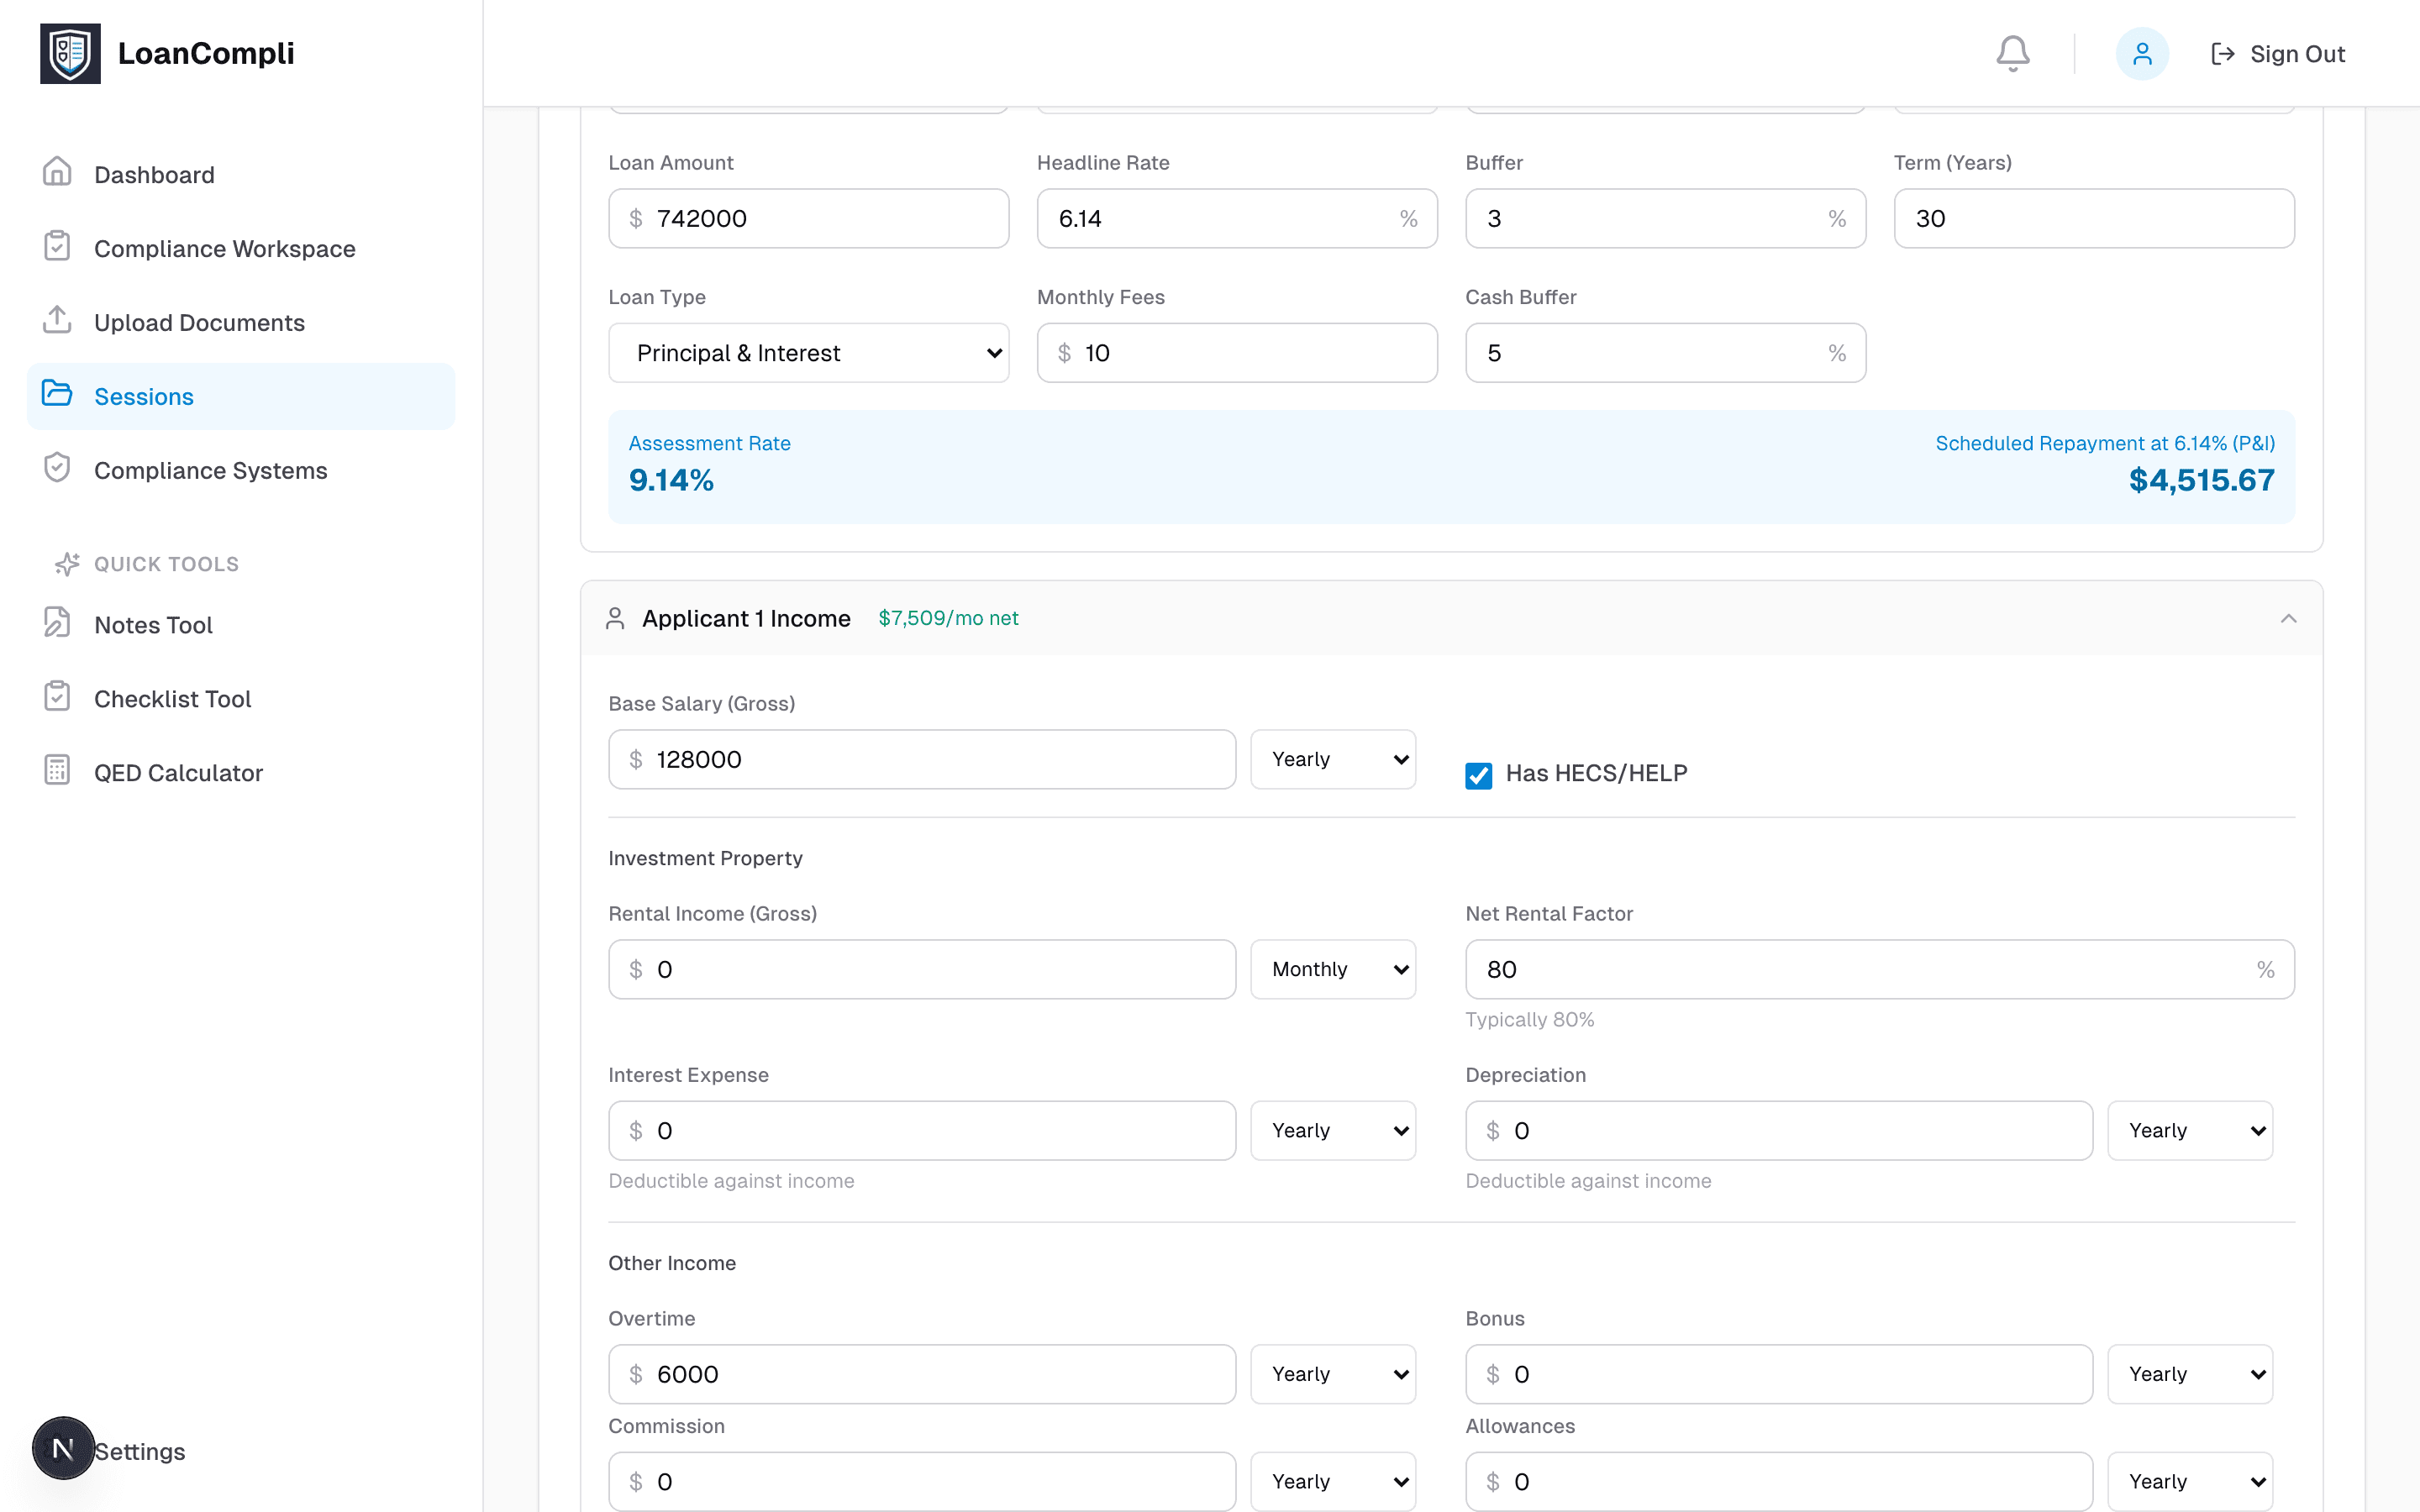This screenshot has width=2420, height=1512.
Task: Click the Dashboard home icon
Action: click(x=57, y=172)
